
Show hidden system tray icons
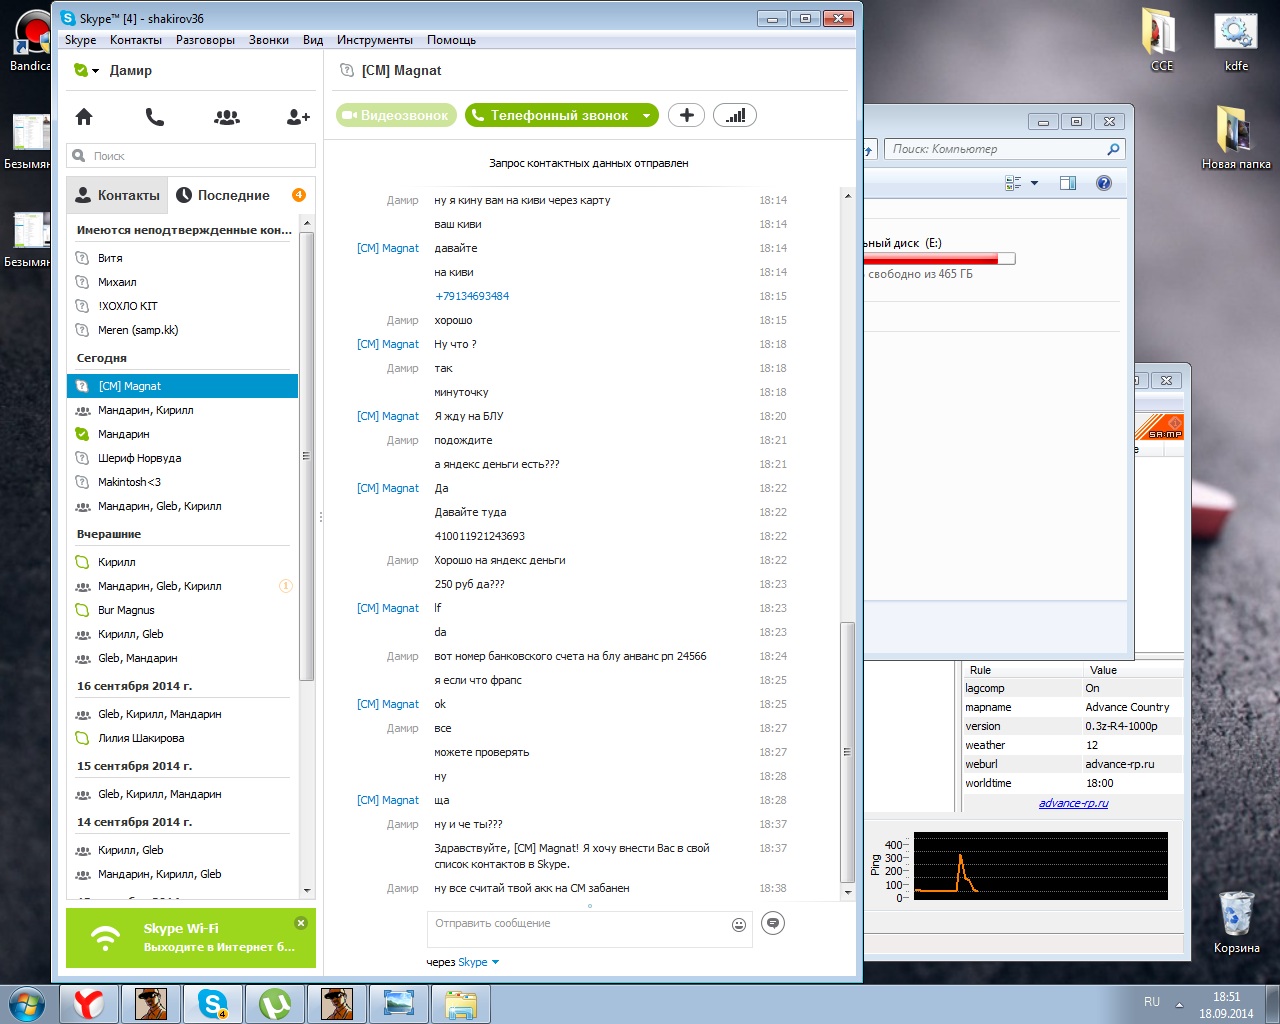click(1179, 1005)
